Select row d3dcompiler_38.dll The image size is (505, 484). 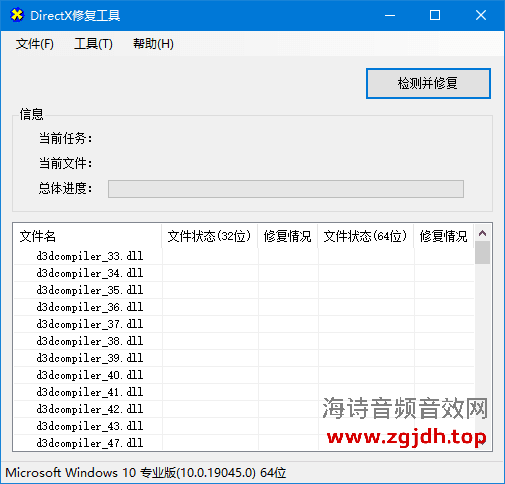[x=244, y=341]
